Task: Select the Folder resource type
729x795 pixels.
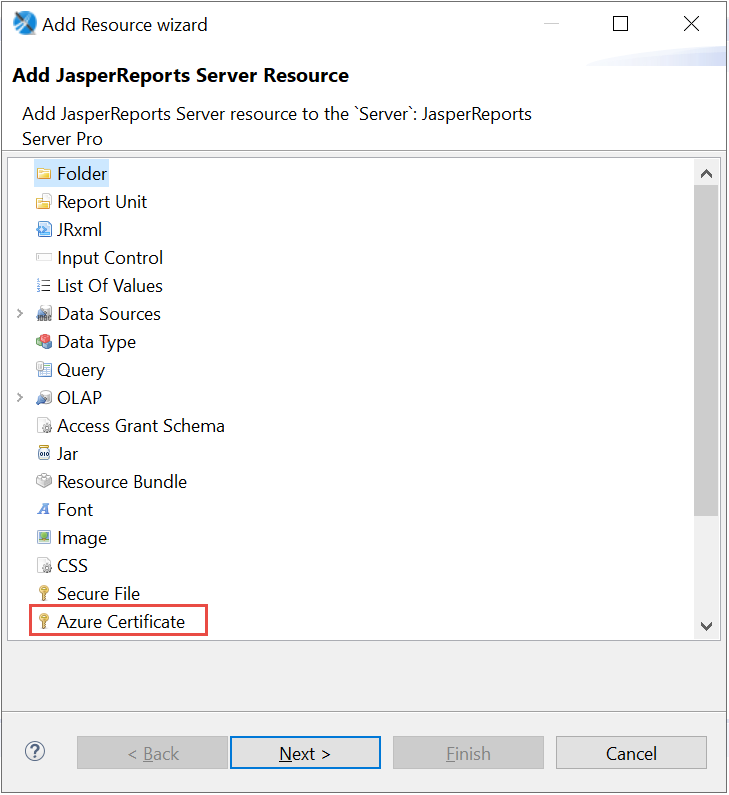Action: pos(82,174)
